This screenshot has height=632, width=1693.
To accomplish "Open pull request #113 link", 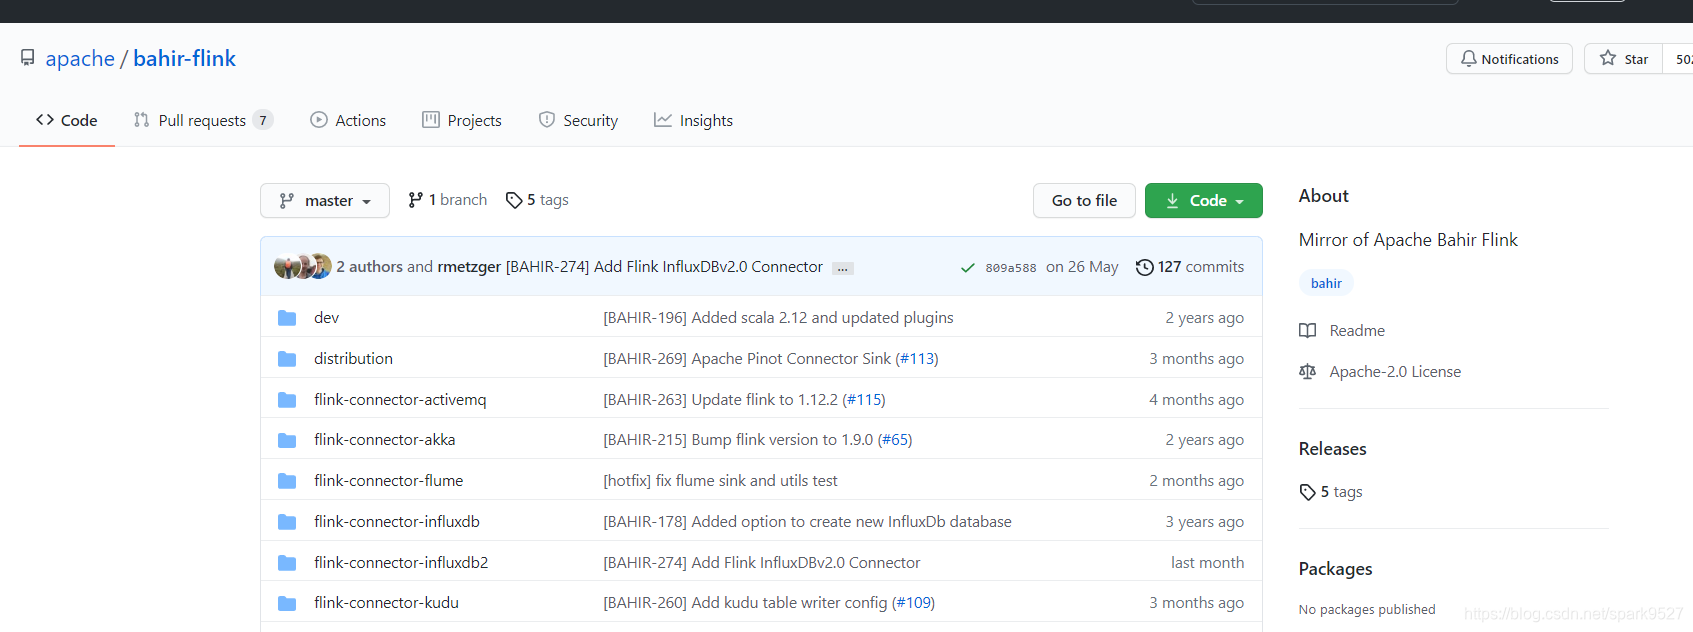I will click(x=917, y=359).
